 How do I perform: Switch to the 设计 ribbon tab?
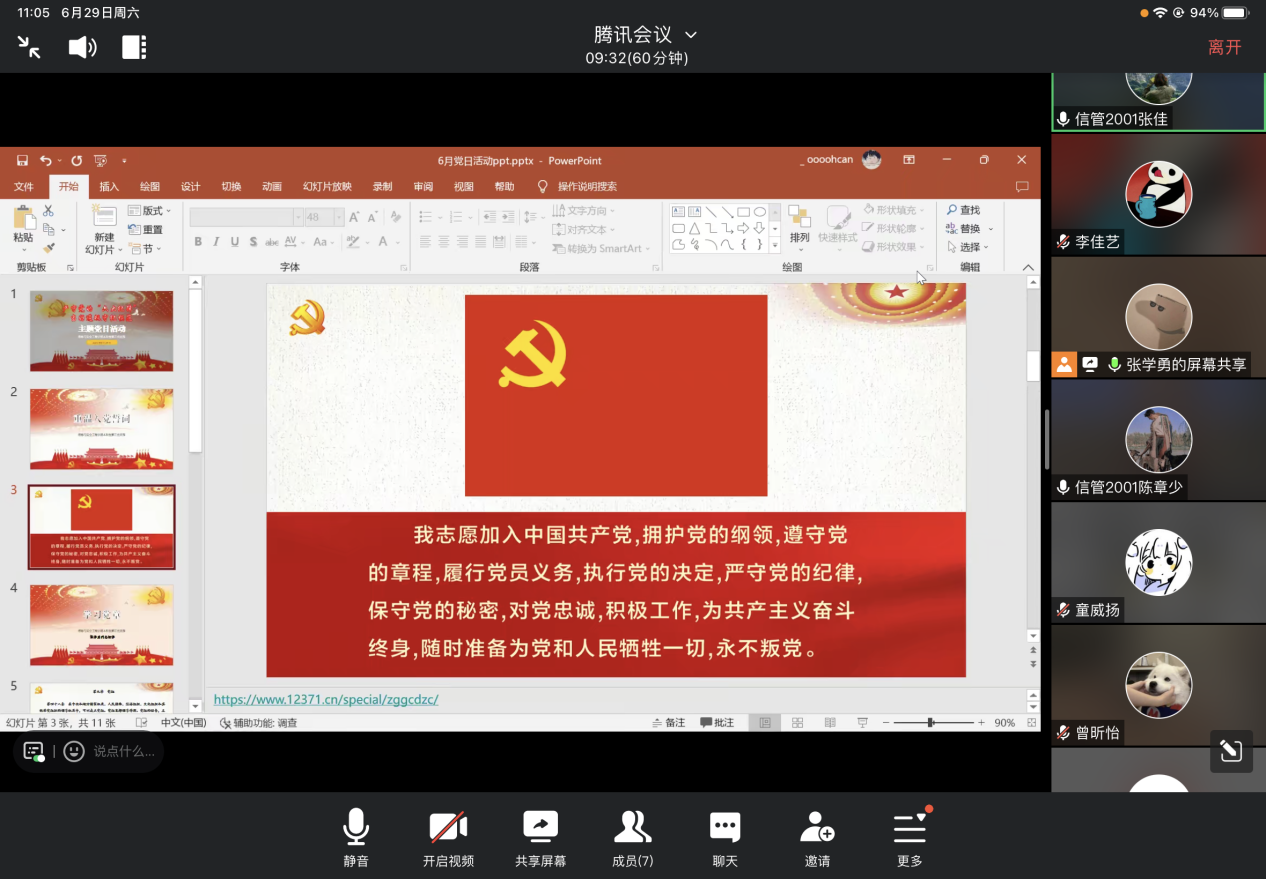point(190,186)
